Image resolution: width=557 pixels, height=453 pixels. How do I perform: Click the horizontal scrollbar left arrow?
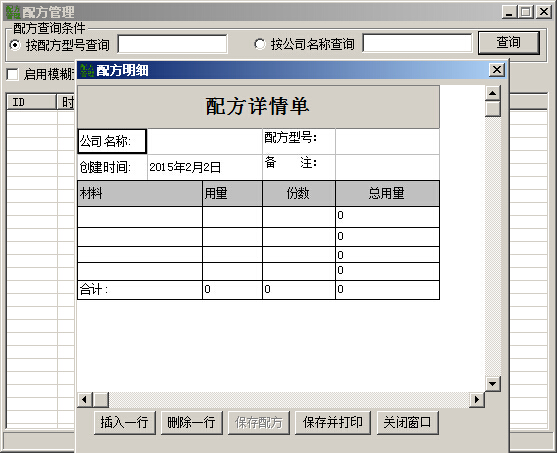tap(85, 400)
